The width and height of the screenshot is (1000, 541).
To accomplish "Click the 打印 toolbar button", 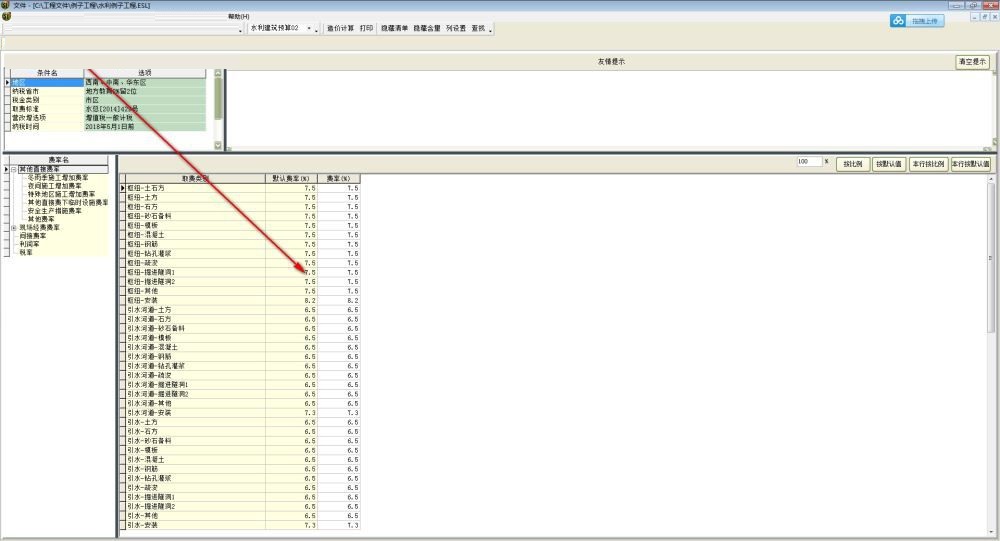I will pos(366,28).
